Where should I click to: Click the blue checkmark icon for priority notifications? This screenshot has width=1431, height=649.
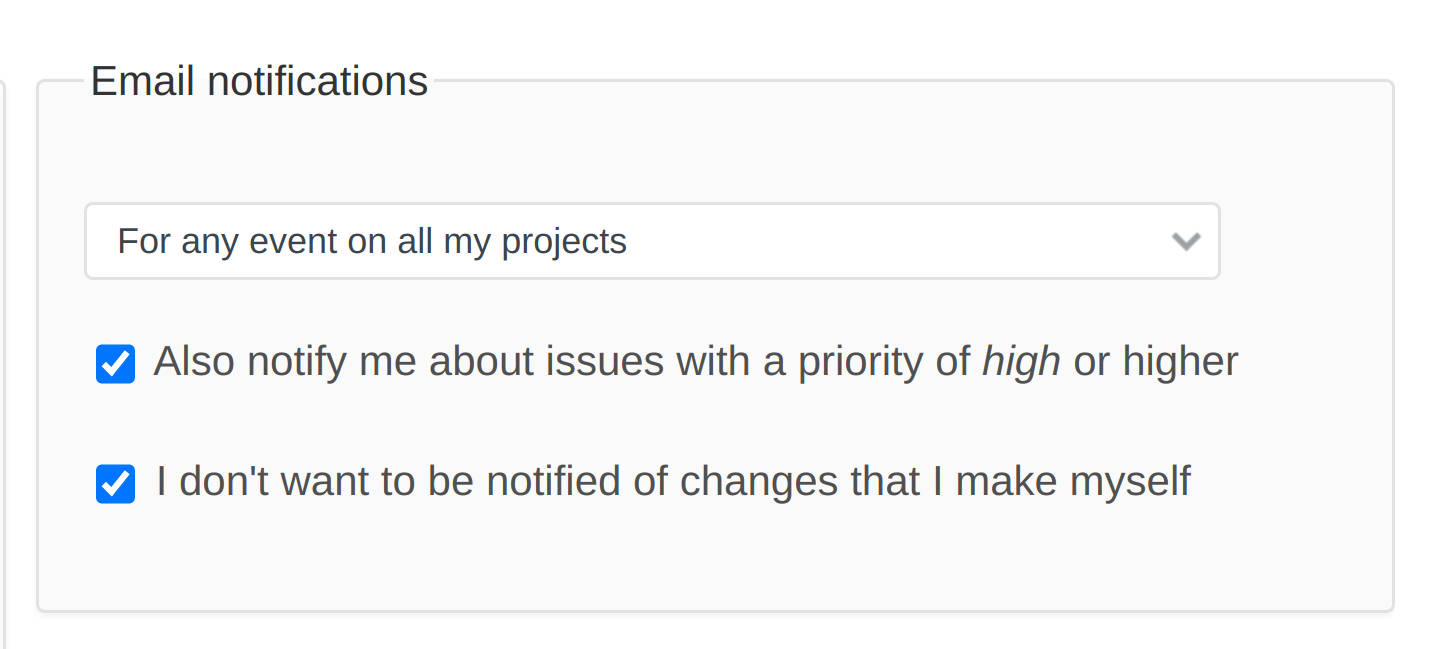tap(115, 364)
